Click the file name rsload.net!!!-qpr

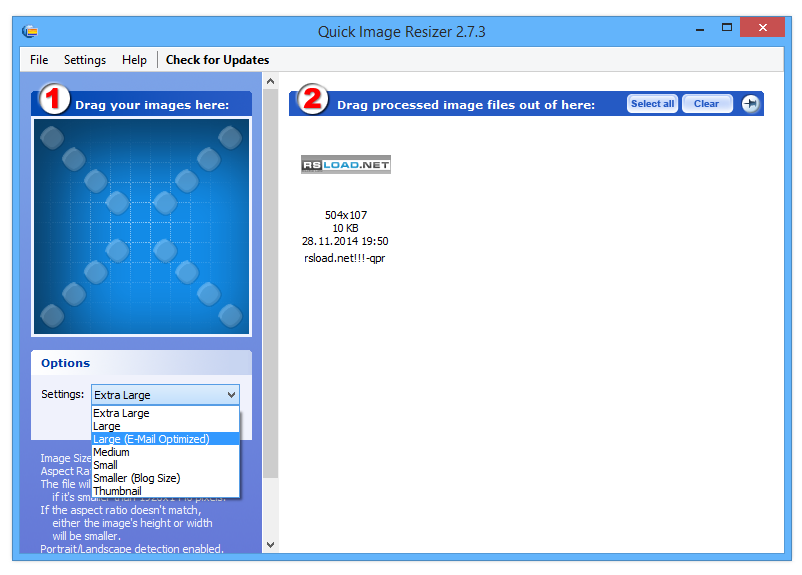click(345, 258)
